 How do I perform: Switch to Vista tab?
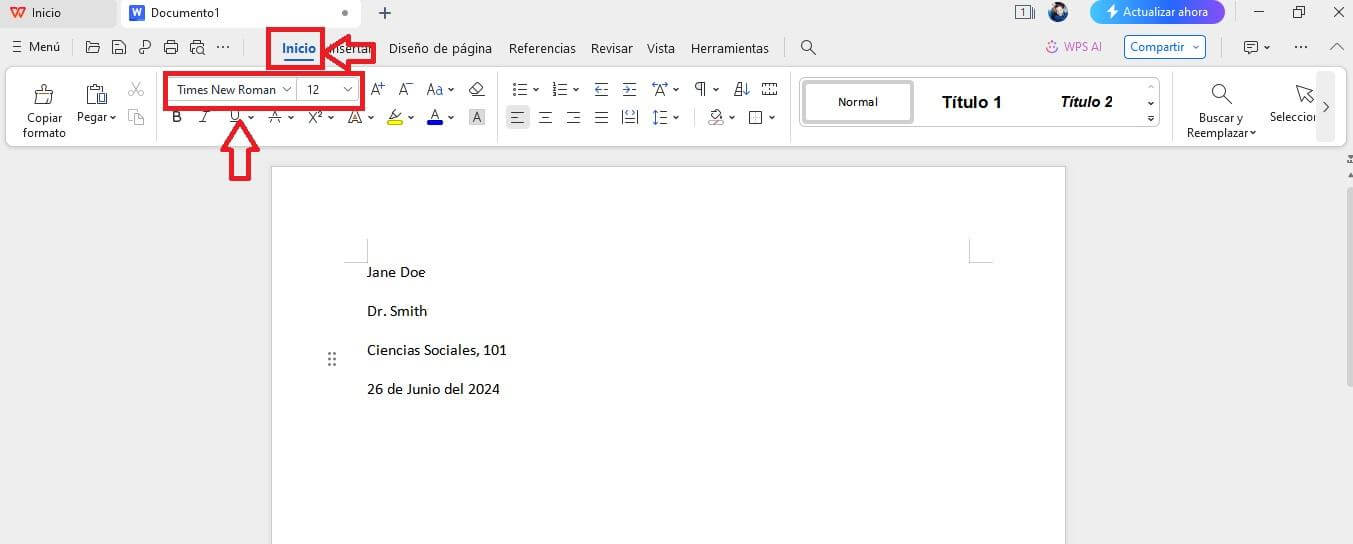click(661, 48)
